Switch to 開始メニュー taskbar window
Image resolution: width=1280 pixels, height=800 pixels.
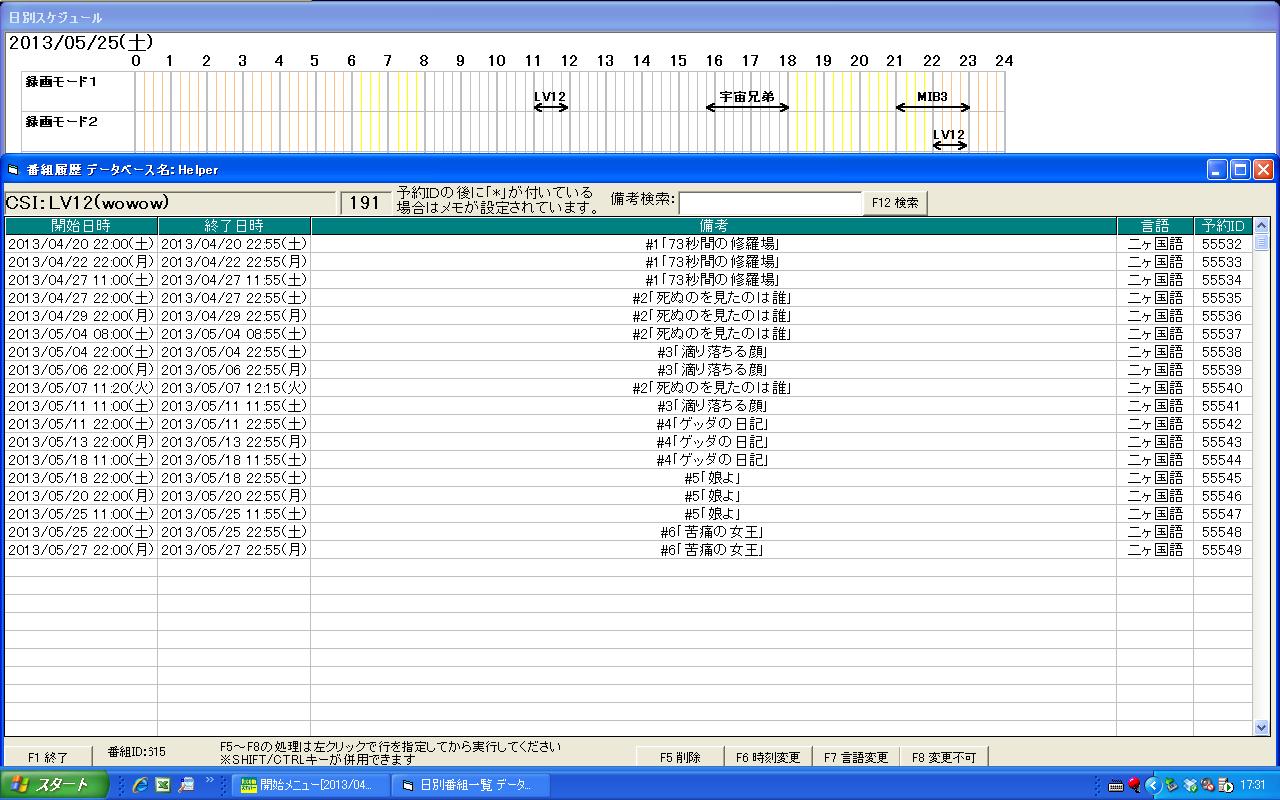pos(310,785)
